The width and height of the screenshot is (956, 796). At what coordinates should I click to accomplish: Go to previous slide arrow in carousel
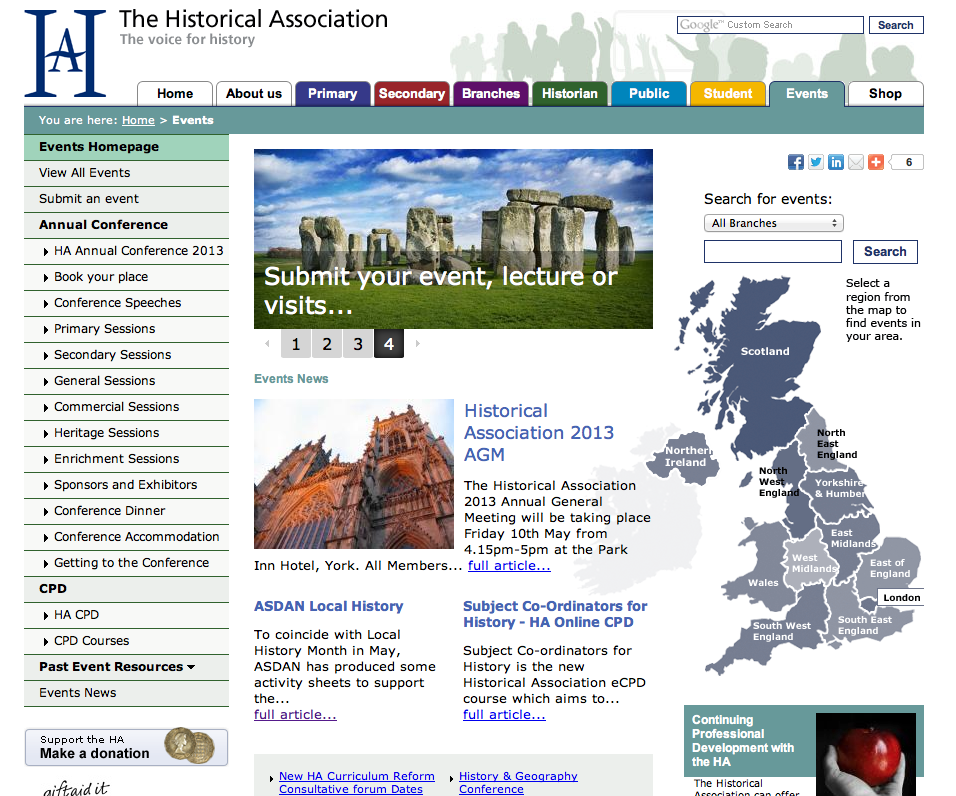(x=267, y=344)
